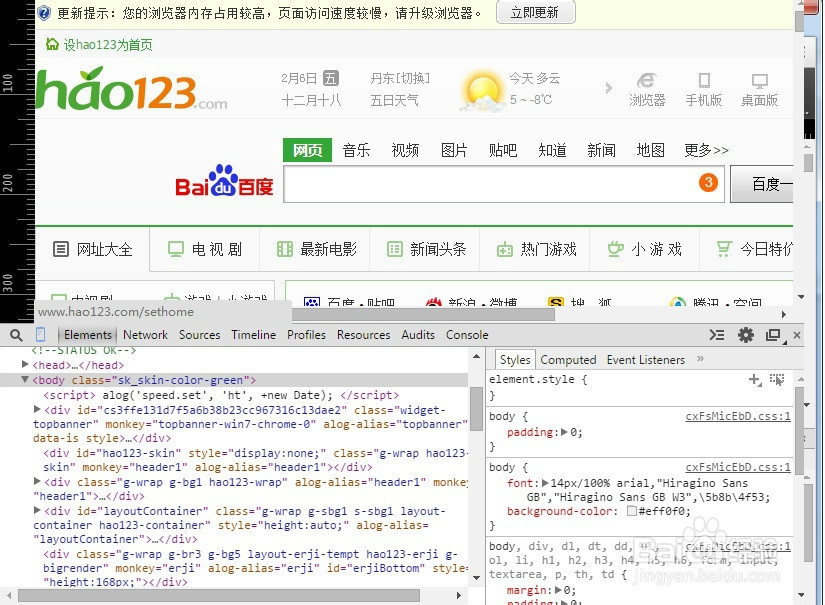Click the 百度一下 search button
Viewport: 825px width, 605px height.
762,184
